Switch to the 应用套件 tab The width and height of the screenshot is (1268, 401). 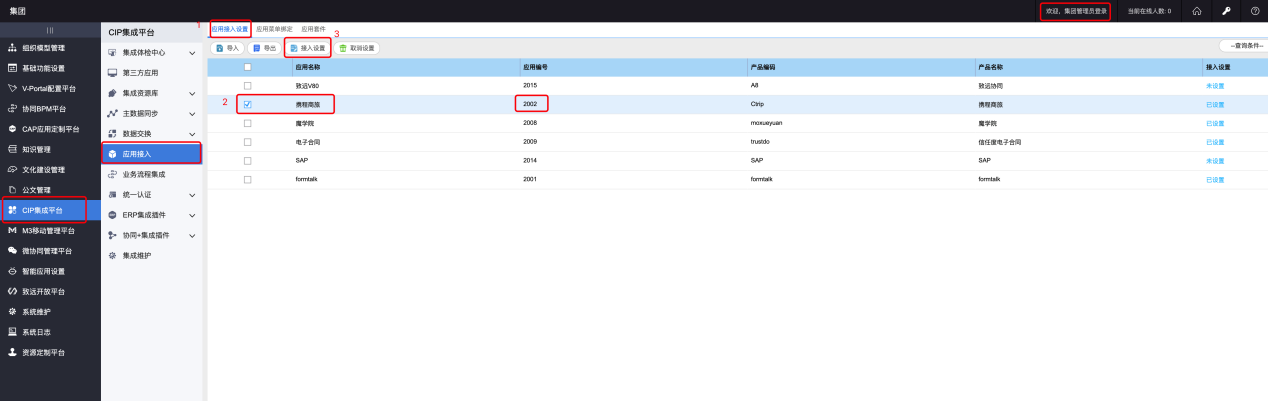point(313,30)
